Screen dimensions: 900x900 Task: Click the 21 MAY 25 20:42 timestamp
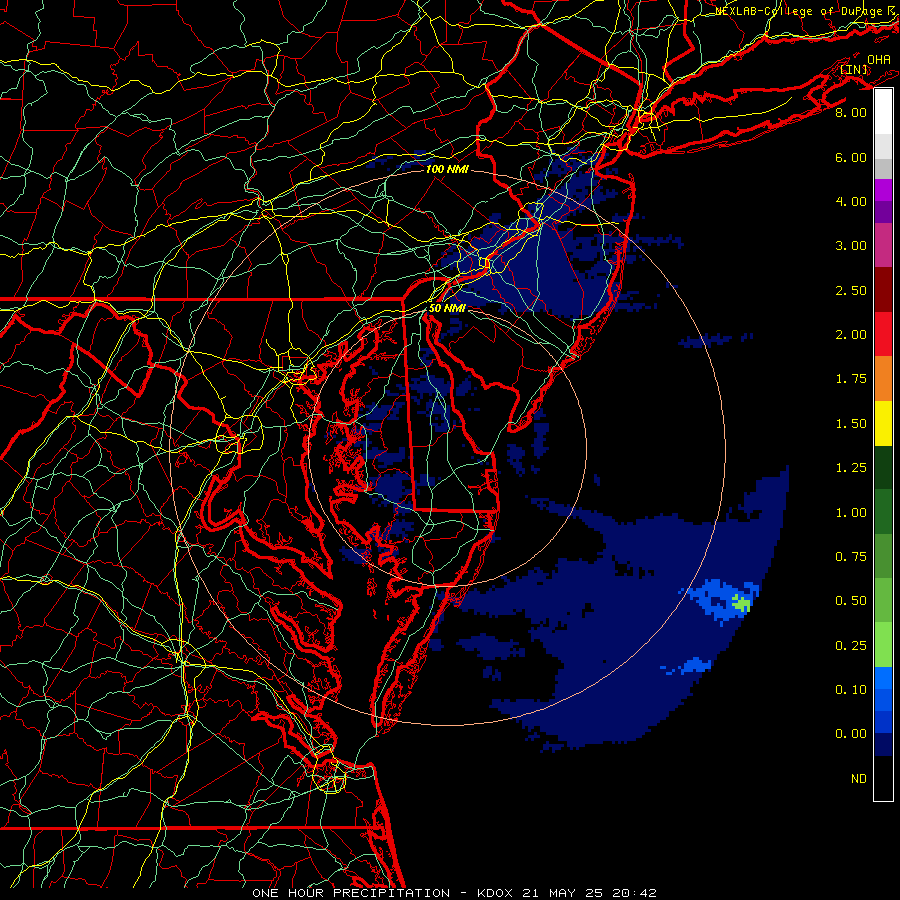[x=589, y=893]
